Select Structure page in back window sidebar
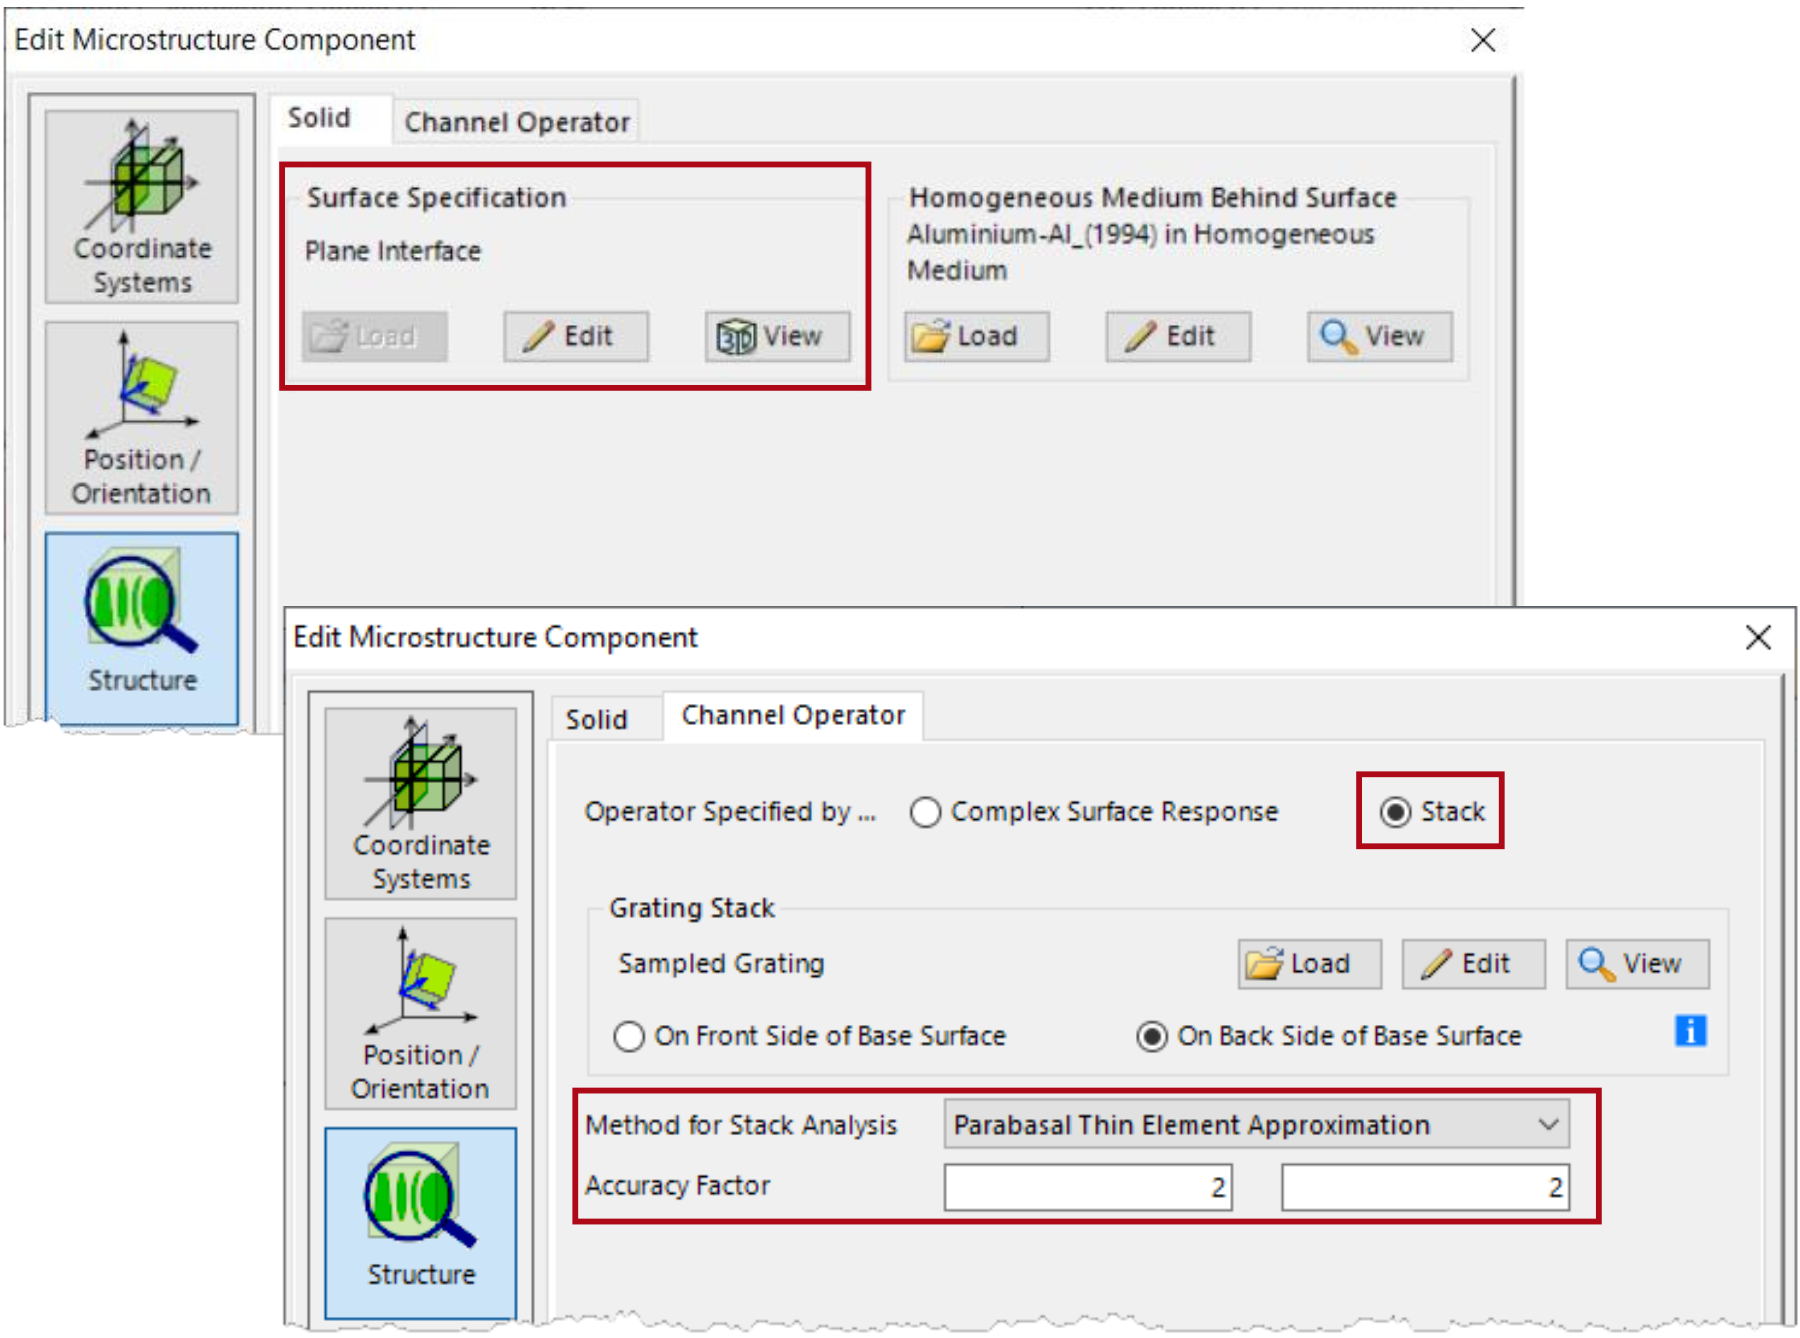The height and width of the screenshot is (1338, 1800). [142, 628]
